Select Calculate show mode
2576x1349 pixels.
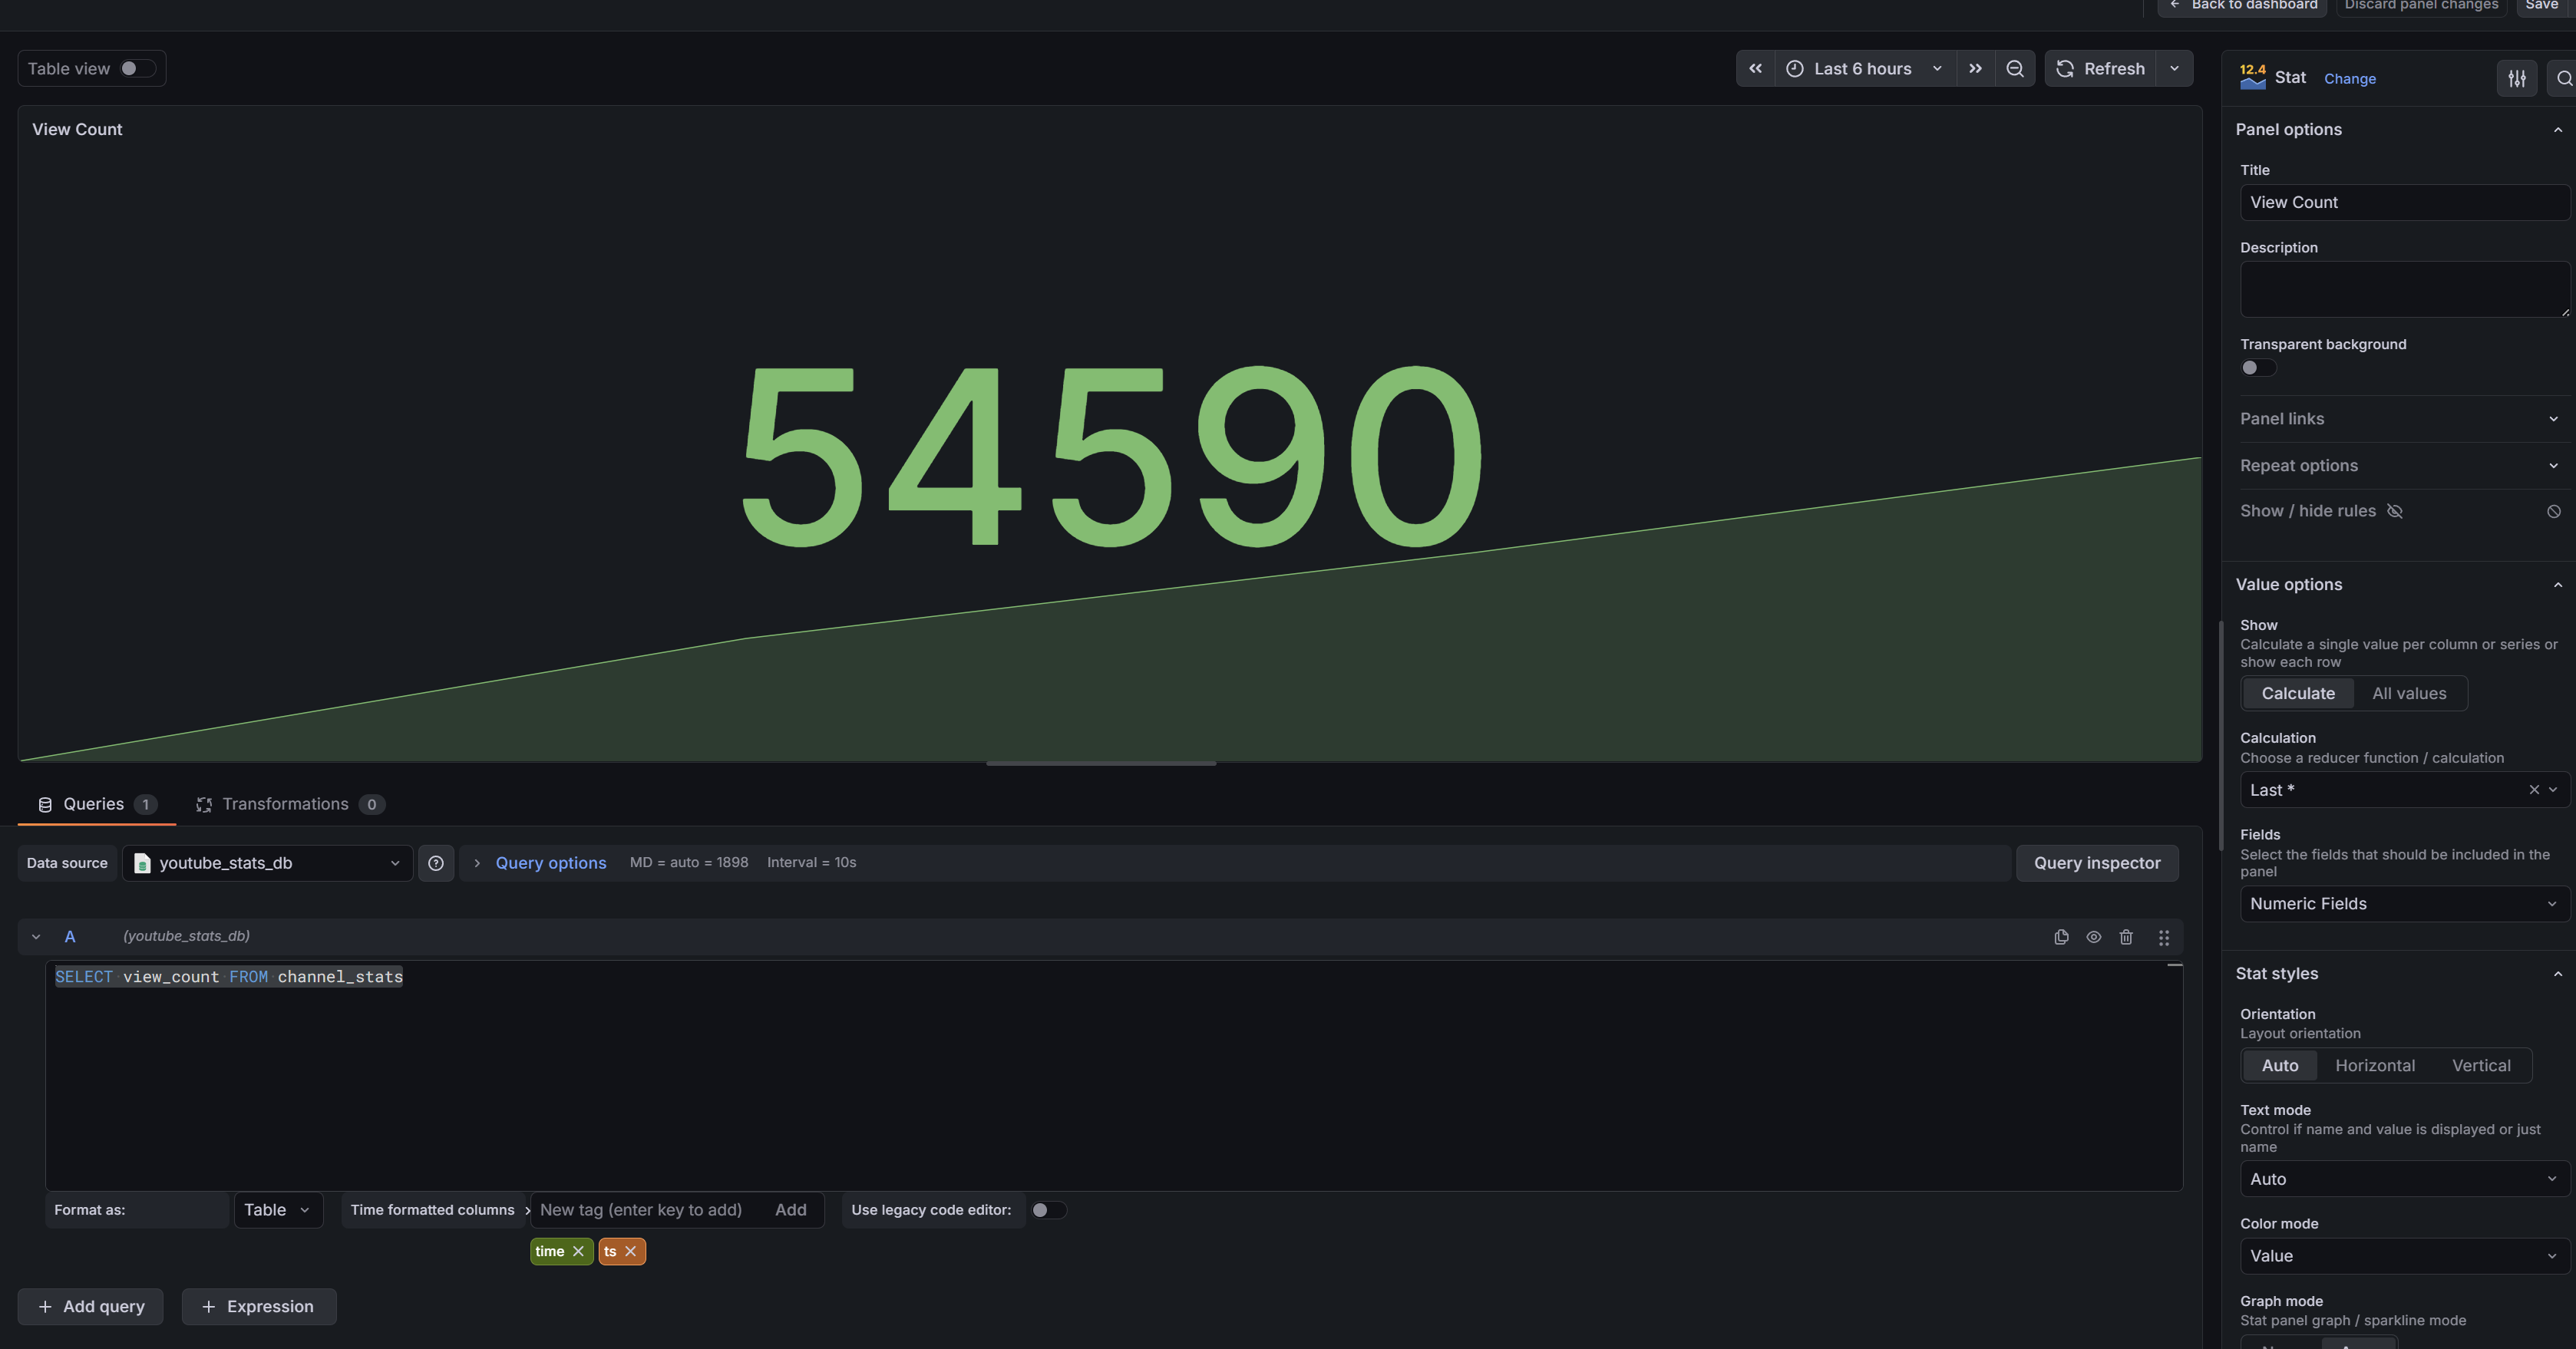click(x=2298, y=694)
